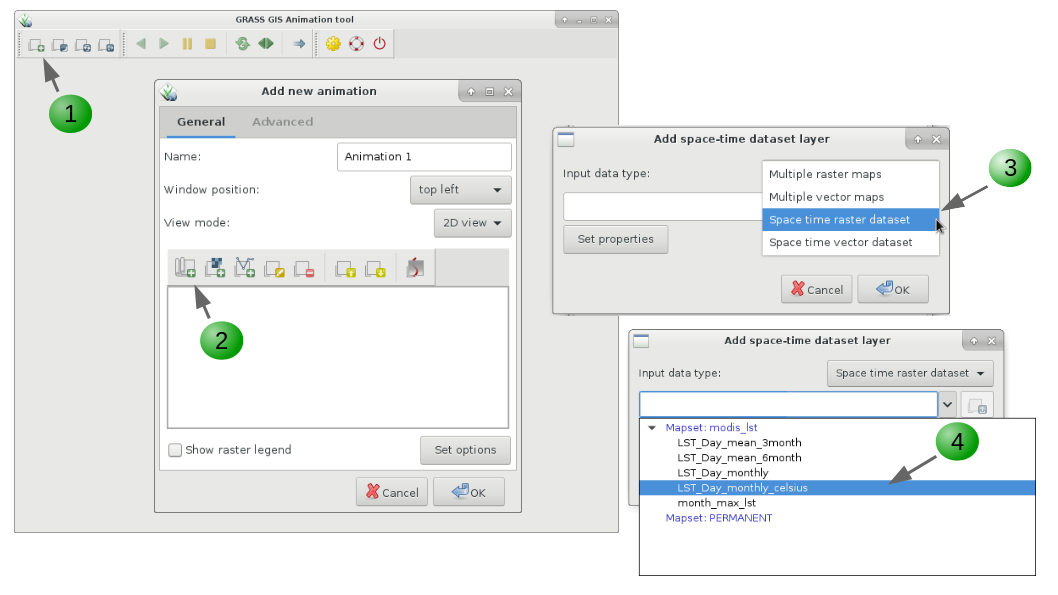Select Multiple vector maps option
This screenshot has width=1058, height=595.
pos(850,197)
